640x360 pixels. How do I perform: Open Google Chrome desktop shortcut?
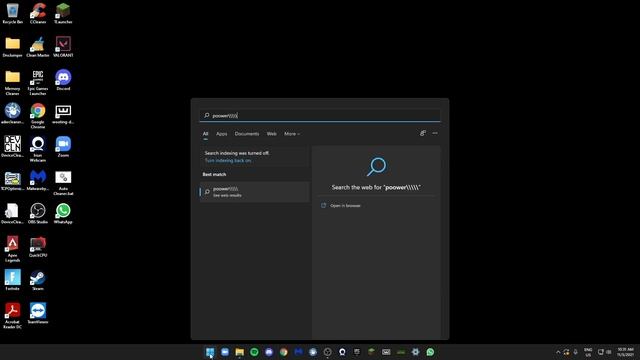38,116
